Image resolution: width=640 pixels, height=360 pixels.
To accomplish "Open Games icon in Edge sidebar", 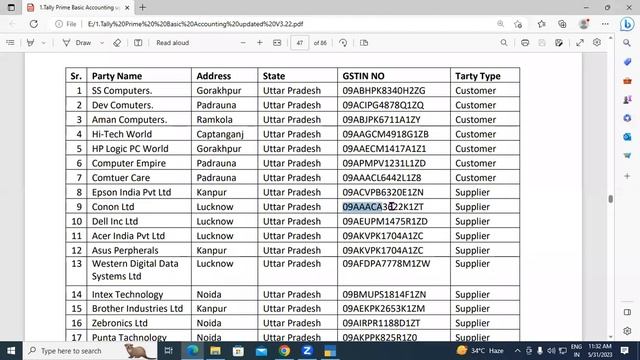I will [x=627, y=100].
